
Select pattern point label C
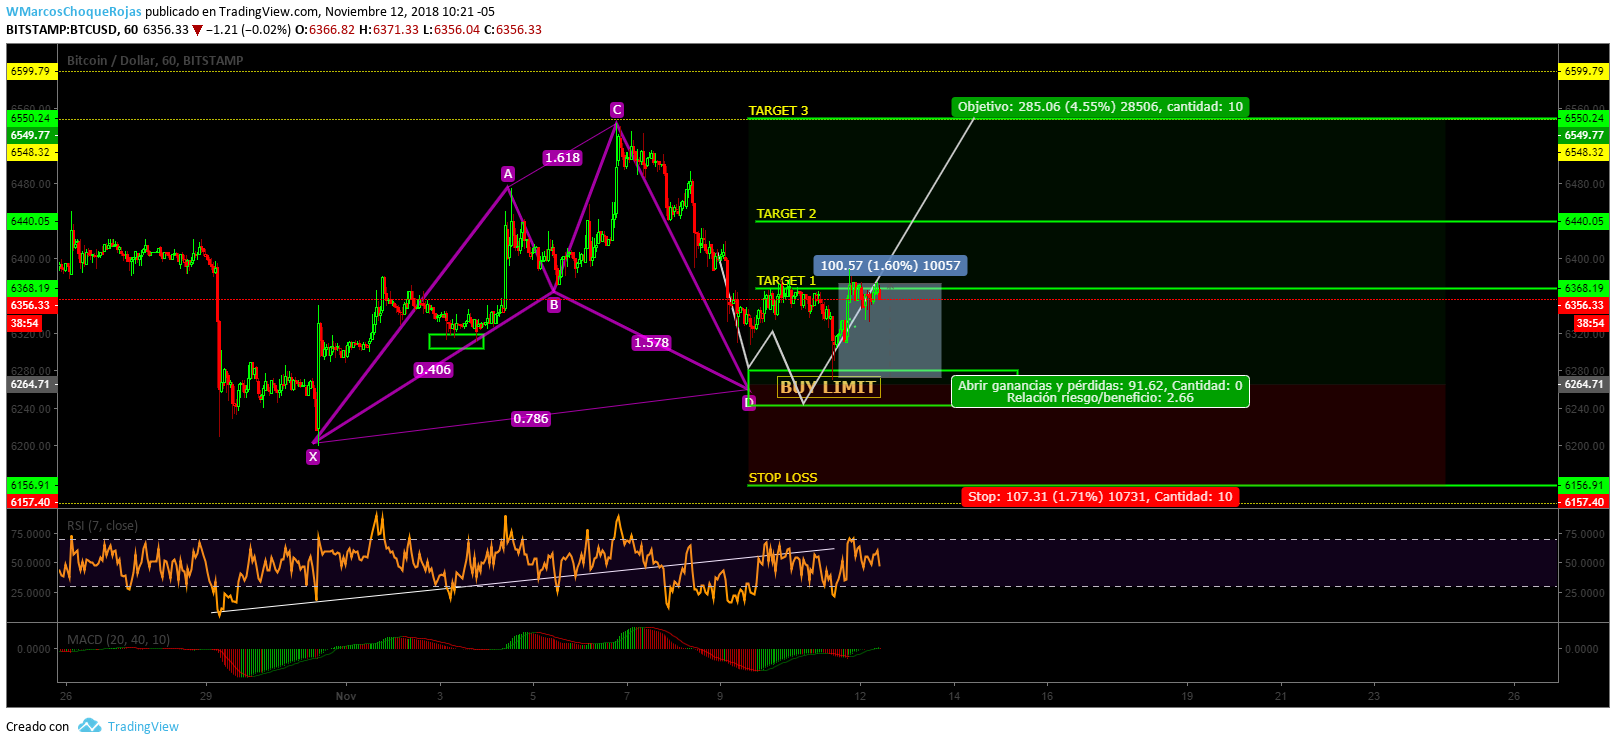[617, 110]
